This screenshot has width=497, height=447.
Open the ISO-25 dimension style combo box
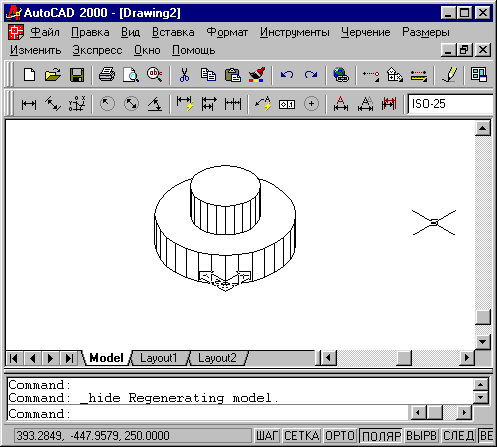click(x=450, y=104)
